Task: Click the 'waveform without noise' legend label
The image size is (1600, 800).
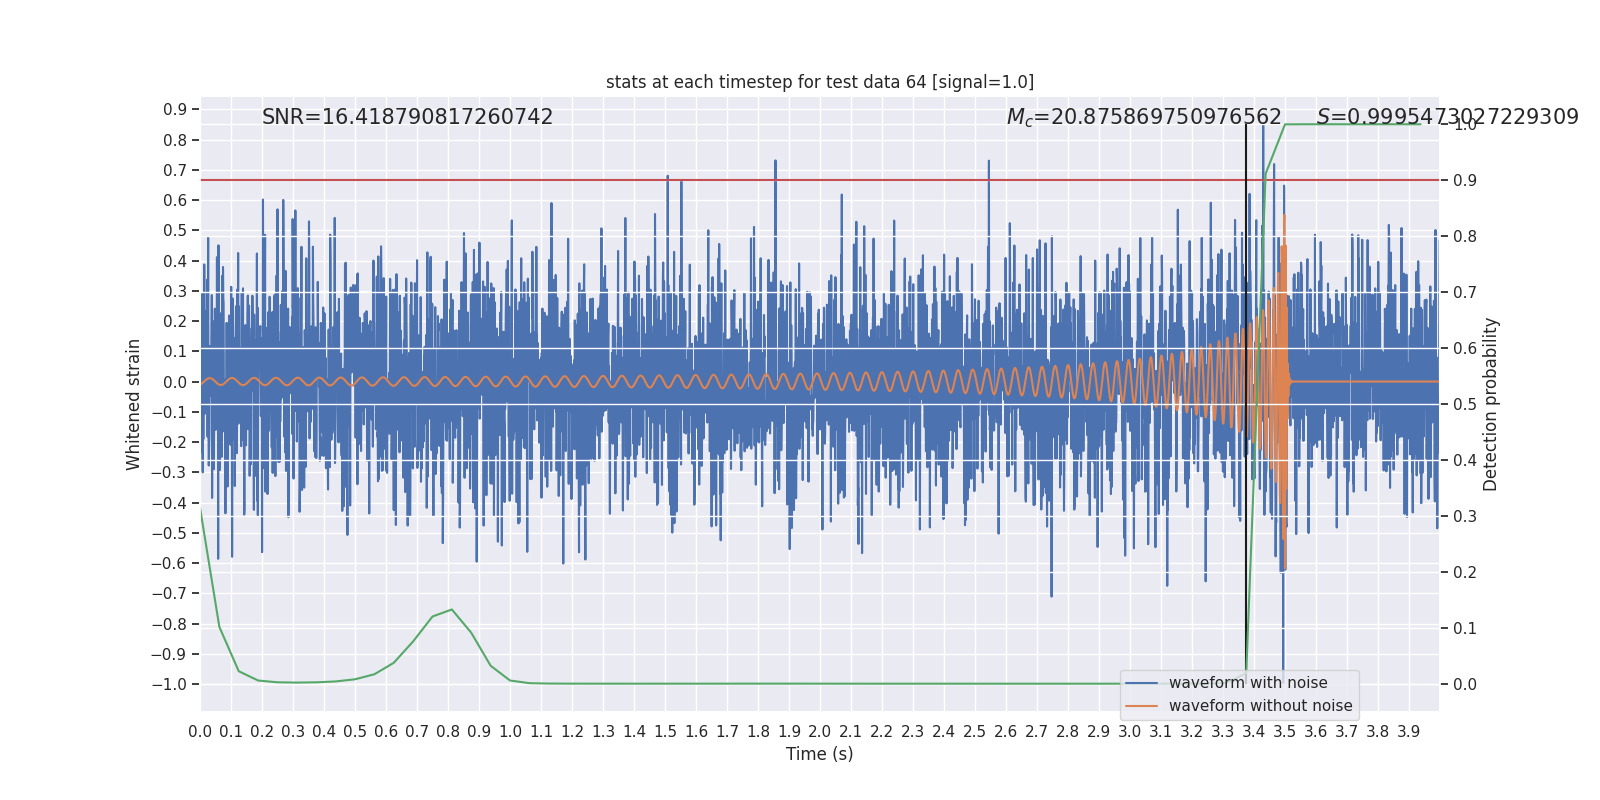Action: pos(1260,706)
